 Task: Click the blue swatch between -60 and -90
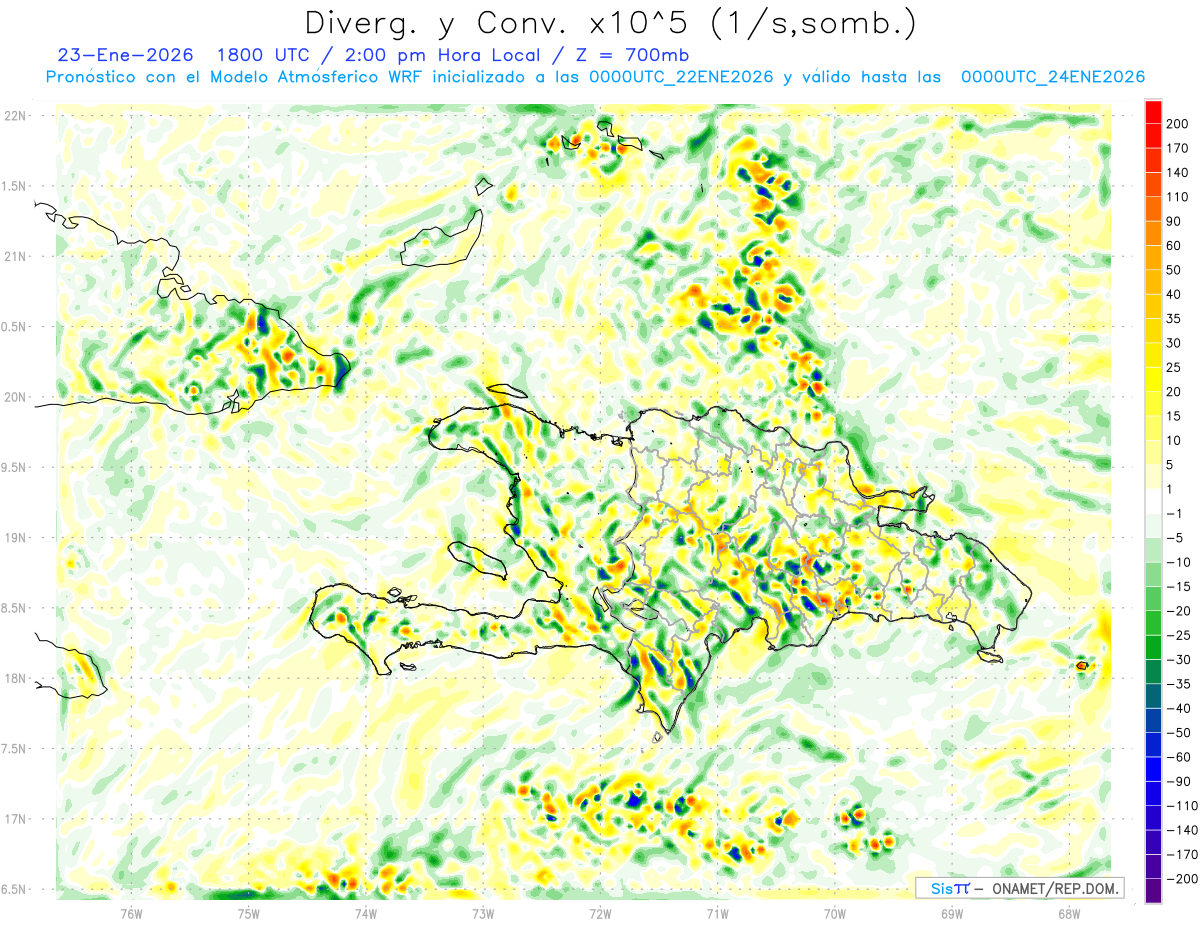tap(1153, 769)
